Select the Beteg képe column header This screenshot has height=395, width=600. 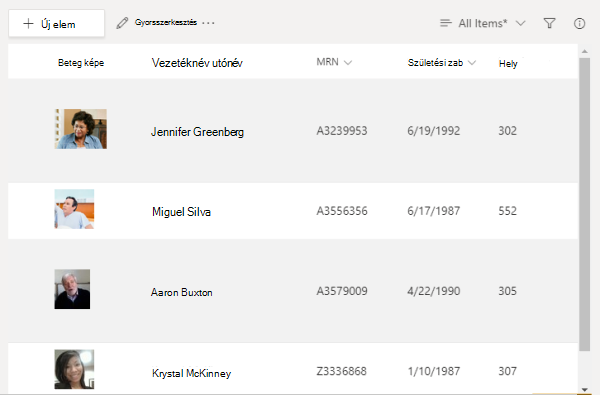81,63
